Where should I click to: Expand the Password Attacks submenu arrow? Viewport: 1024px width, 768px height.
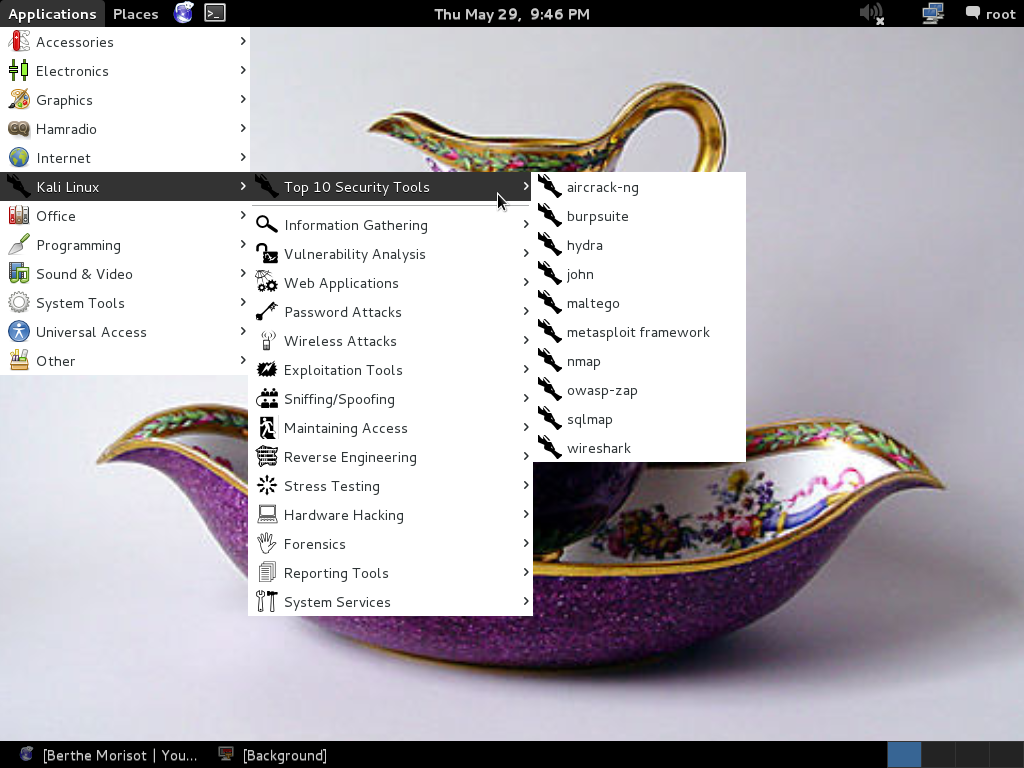526,312
